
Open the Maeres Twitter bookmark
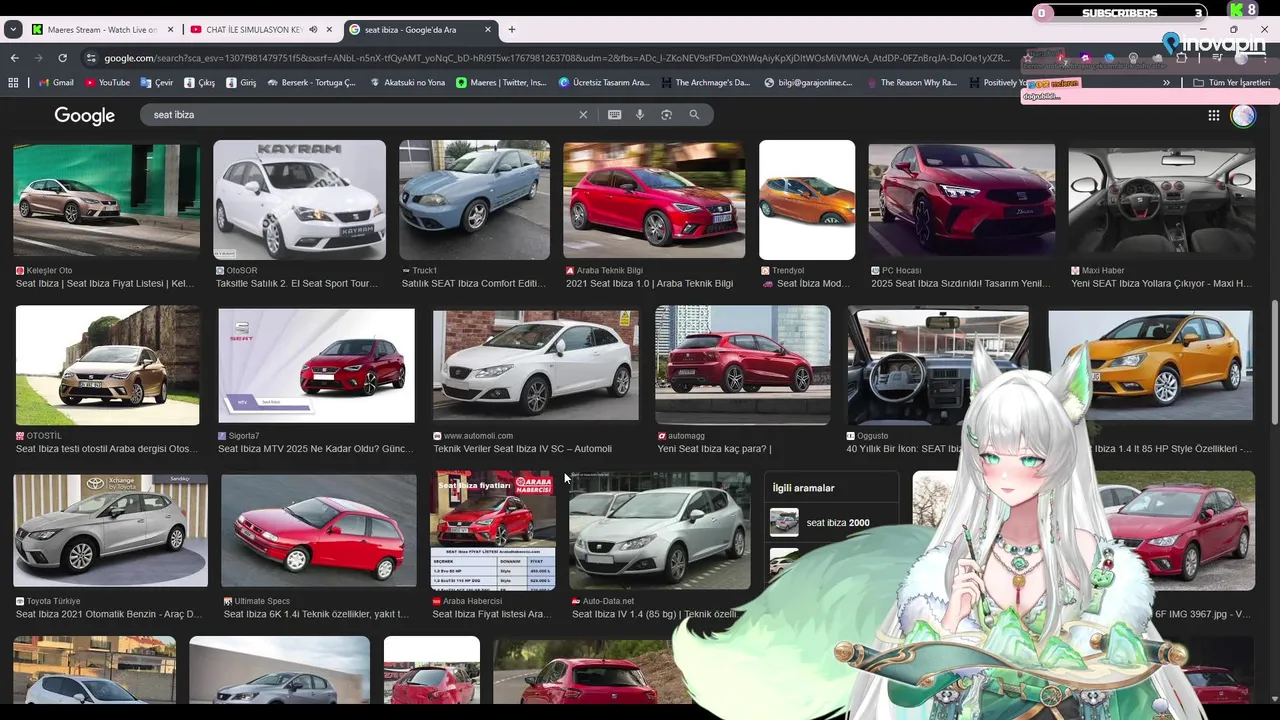(501, 83)
